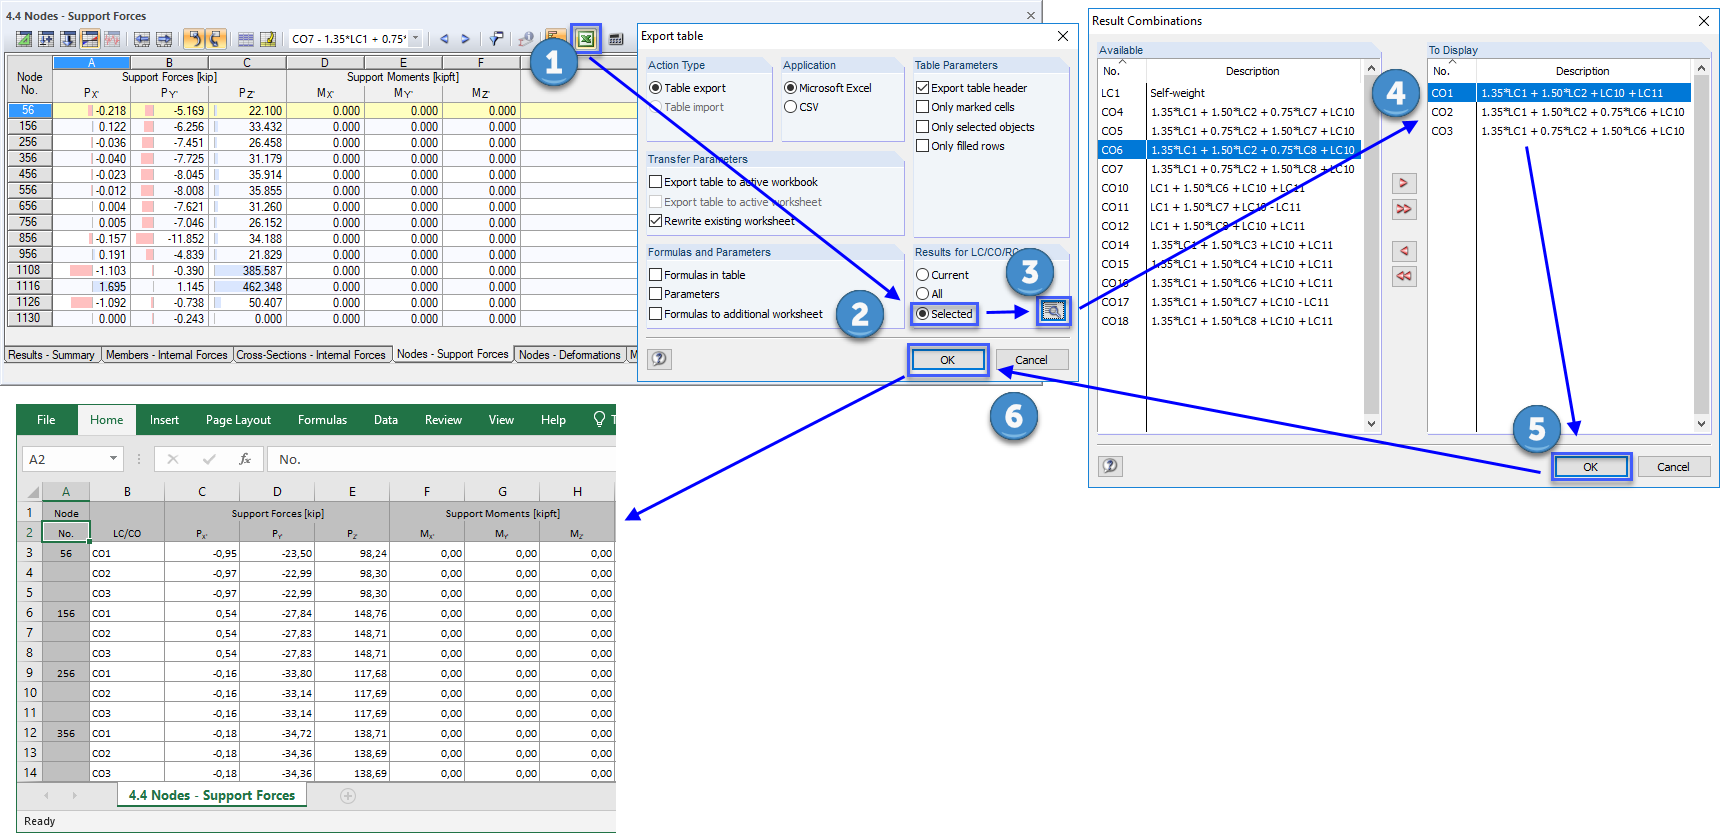Screen dimensions: 1720x833
Task: Open Excel Insert ribbon tab
Action: [164, 420]
